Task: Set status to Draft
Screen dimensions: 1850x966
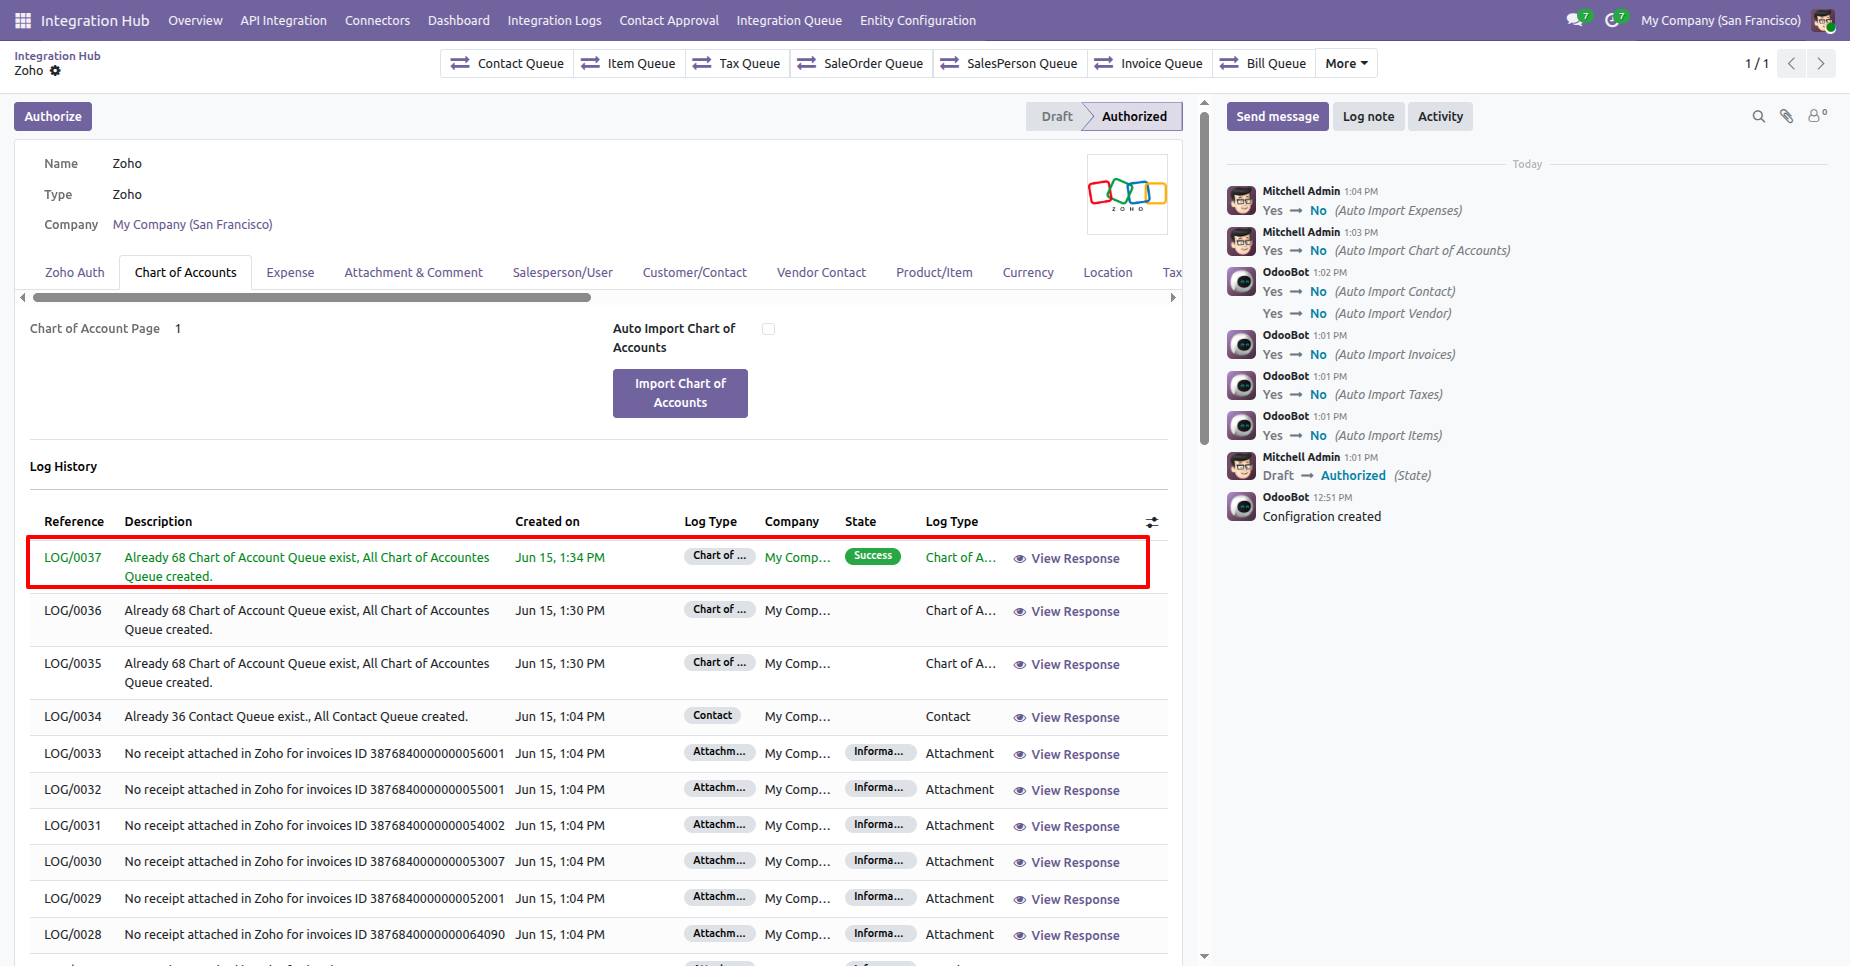Action: [1056, 117]
